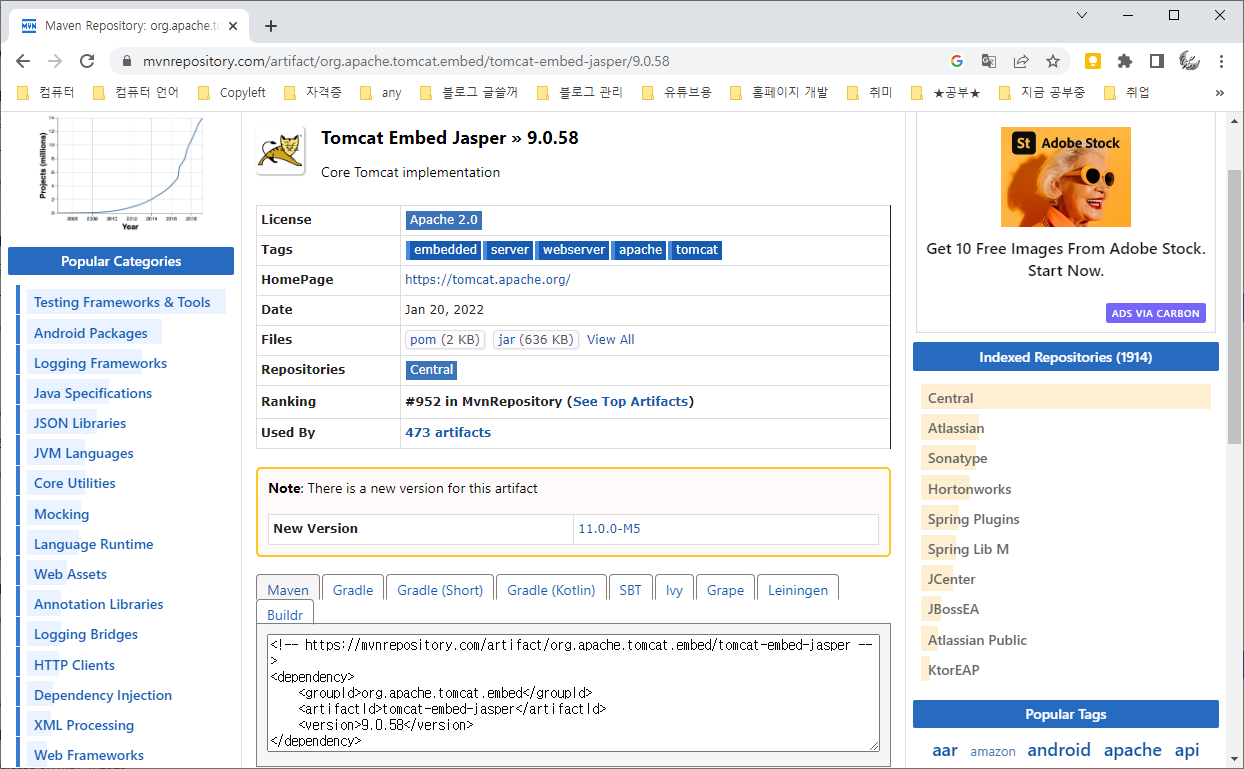This screenshot has height=769, width=1244.
Task: Open the Extensions puzzle-piece icon
Action: click(1125, 61)
